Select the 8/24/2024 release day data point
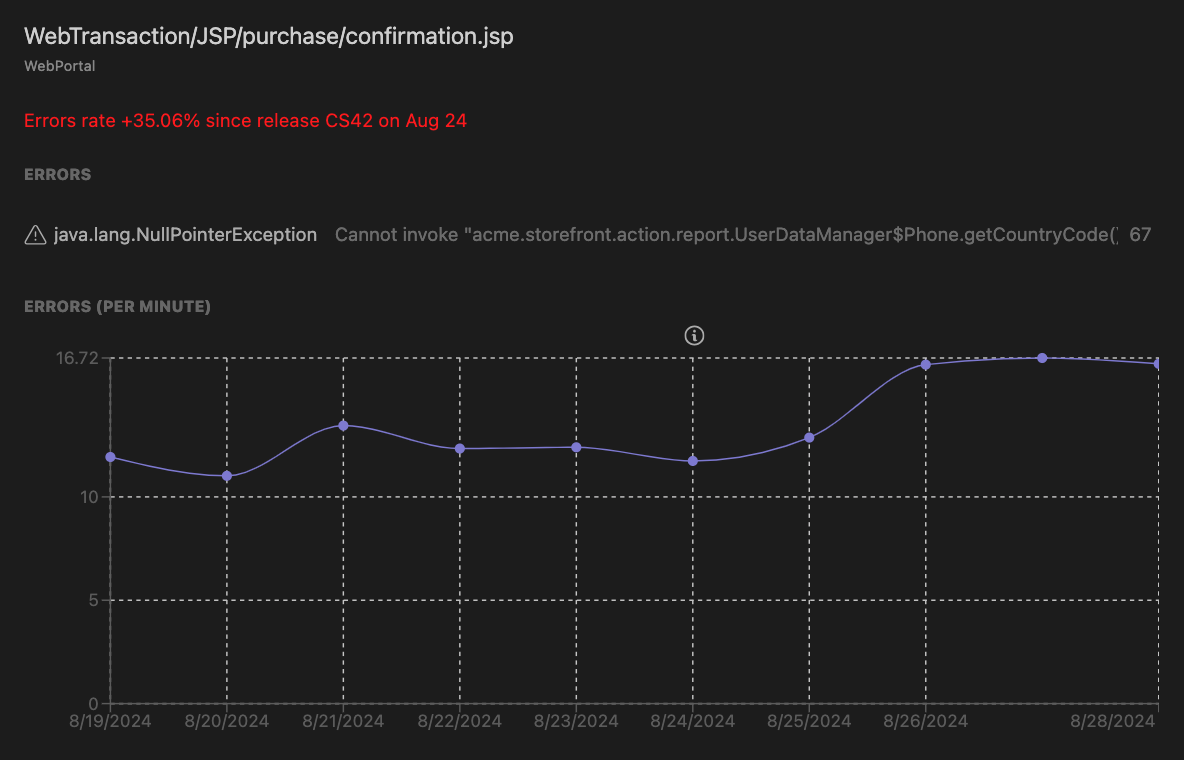This screenshot has width=1184, height=760. click(693, 461)
